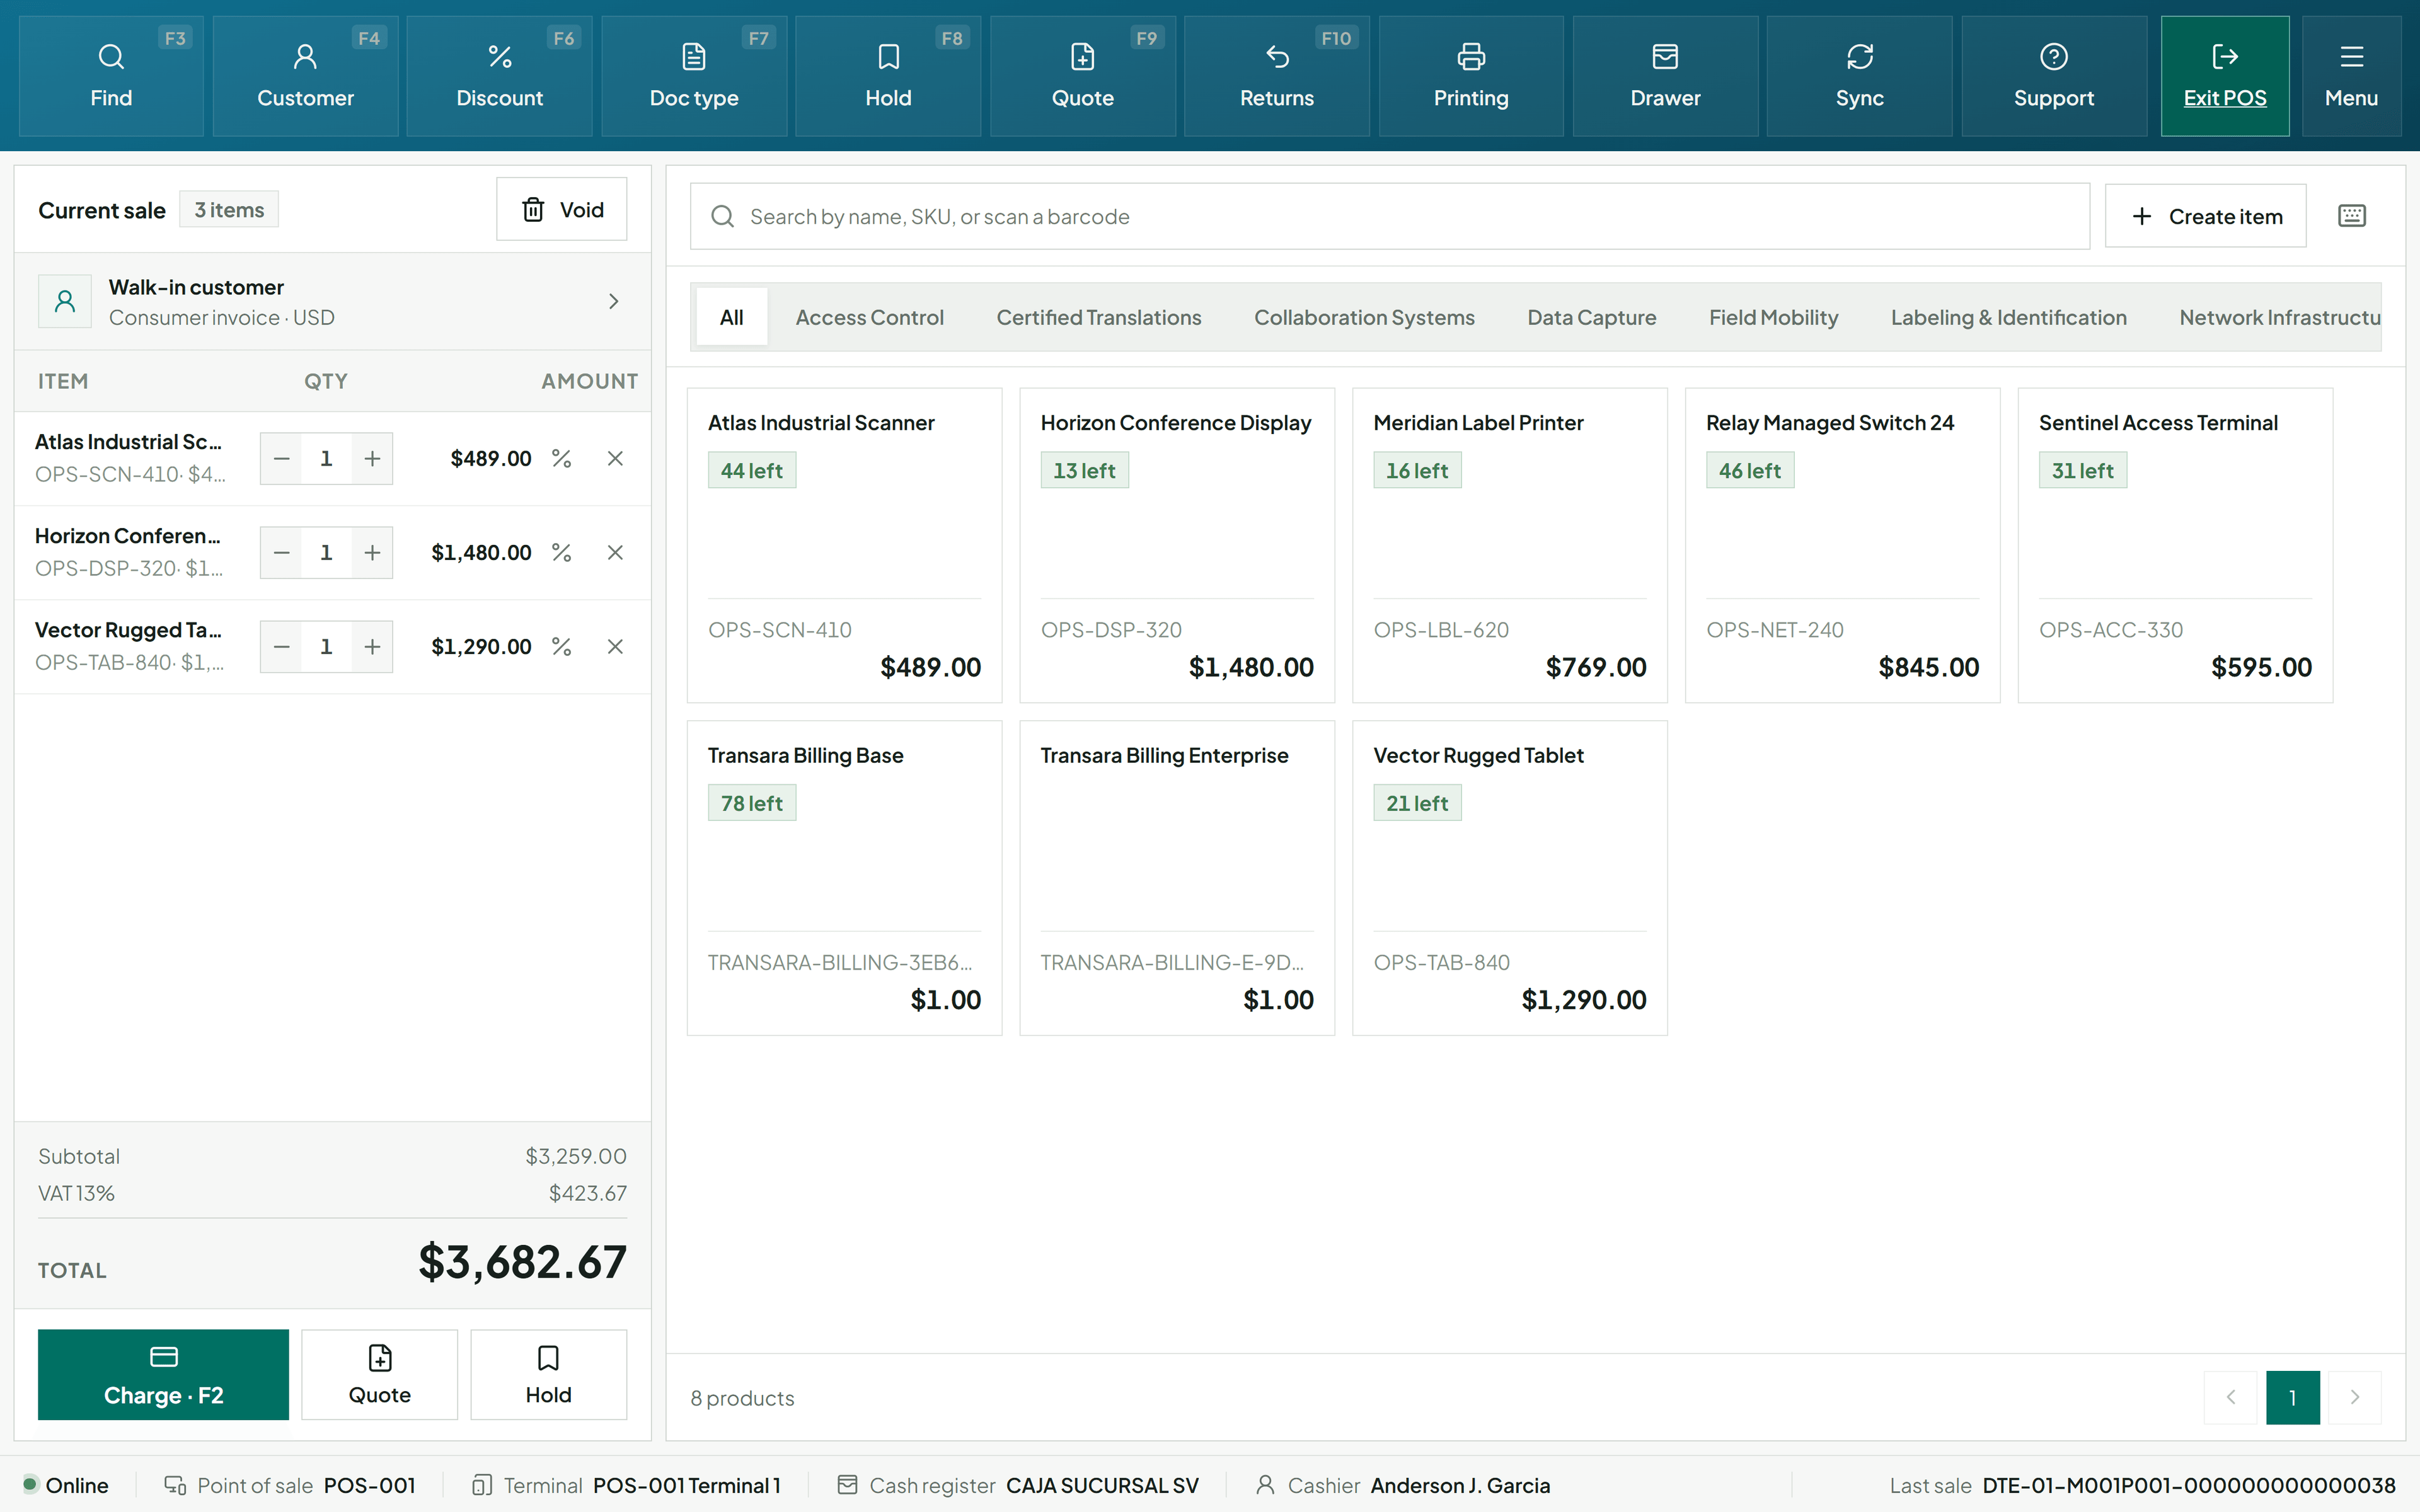Add Horizon Conference Display product card
Viewport: 2420px width, 1512px height.
click(1177, 545)
